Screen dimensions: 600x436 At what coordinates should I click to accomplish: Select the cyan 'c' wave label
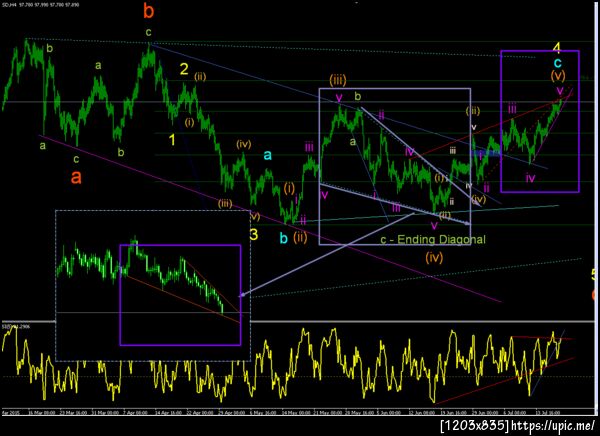[558, 62]
